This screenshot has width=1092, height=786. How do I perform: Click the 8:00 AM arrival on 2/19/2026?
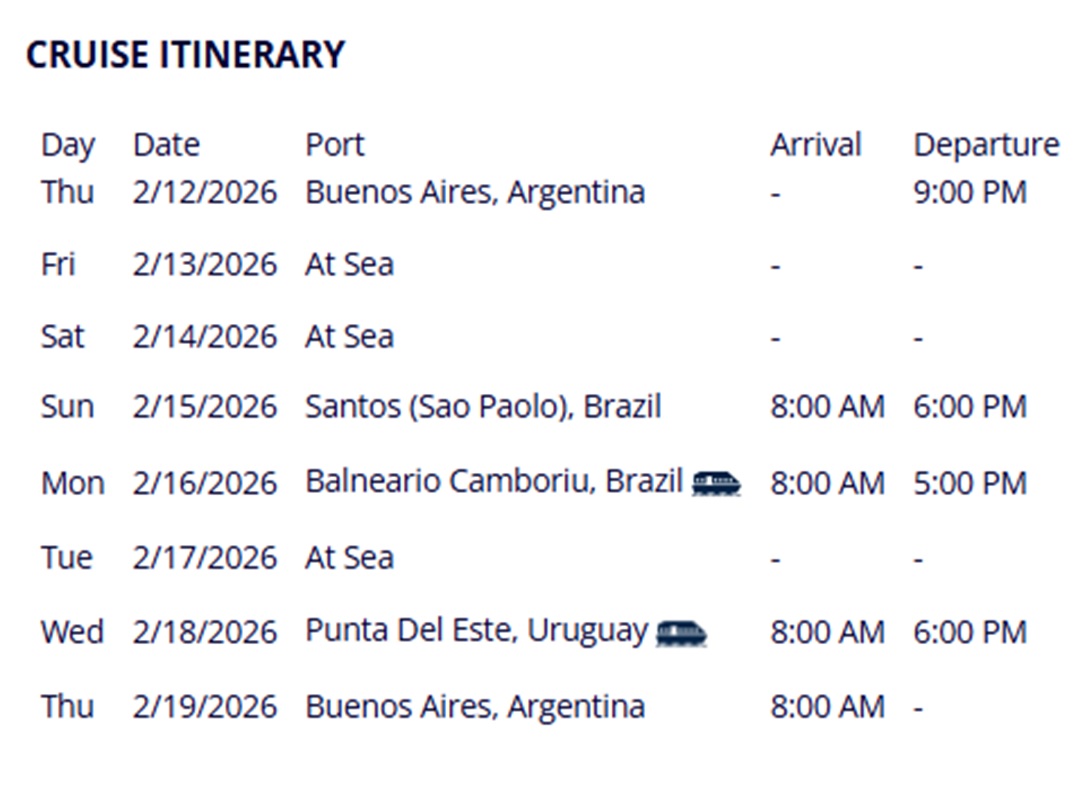(827, 707)
